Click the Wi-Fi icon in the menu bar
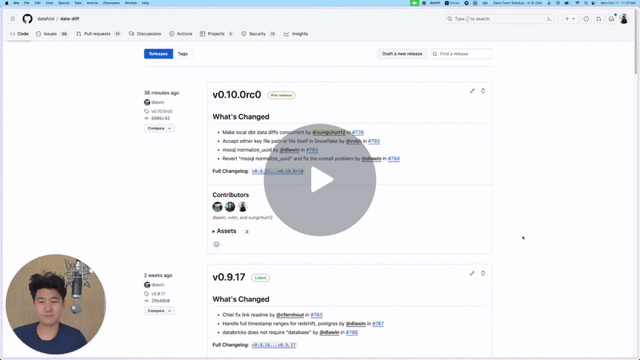The height and width of the screenshot is (360, 640). click(577, 3)
